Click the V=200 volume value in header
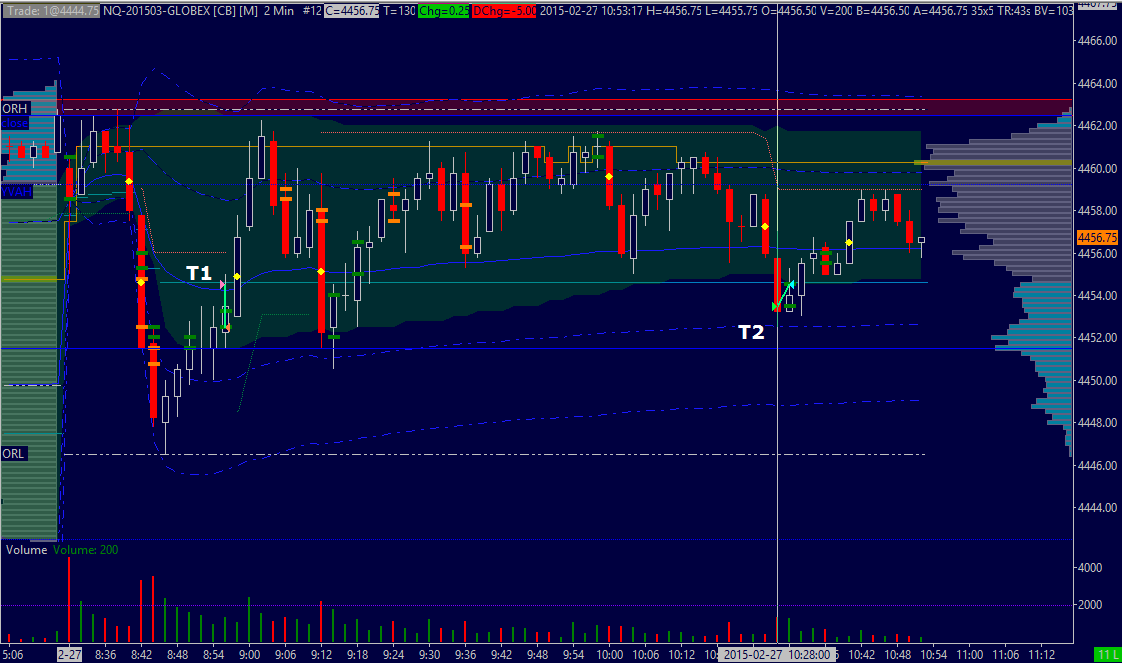 [x=836, y=11]
